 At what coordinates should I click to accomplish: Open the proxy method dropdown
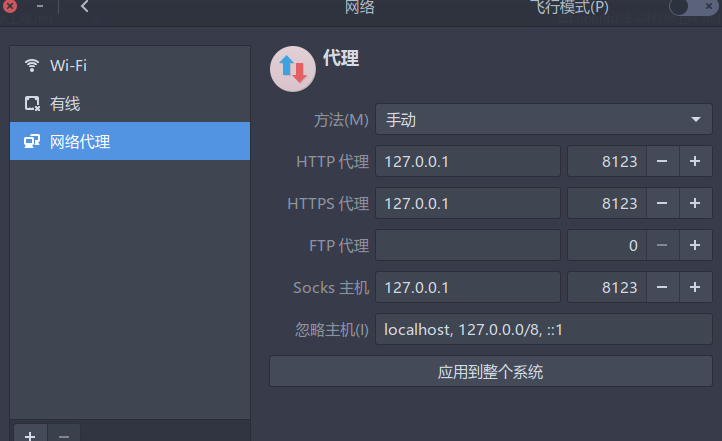coord(543,120)
